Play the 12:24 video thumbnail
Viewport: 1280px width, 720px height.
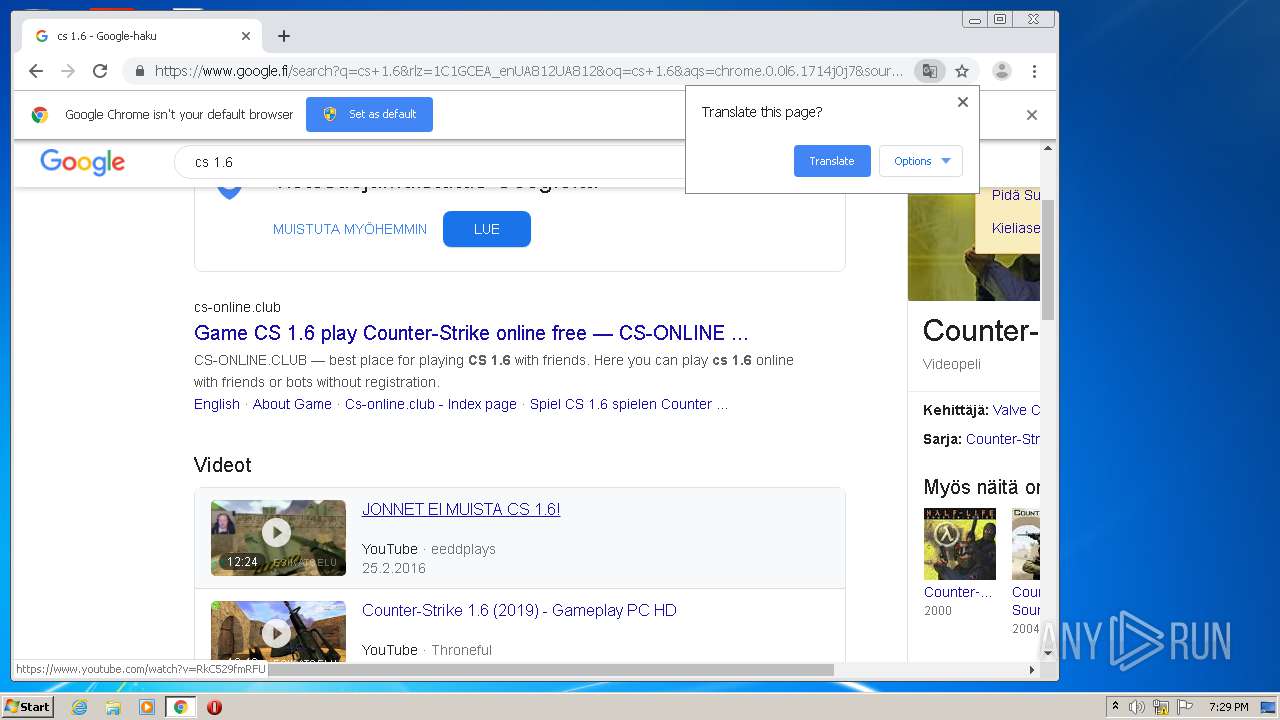278,538
